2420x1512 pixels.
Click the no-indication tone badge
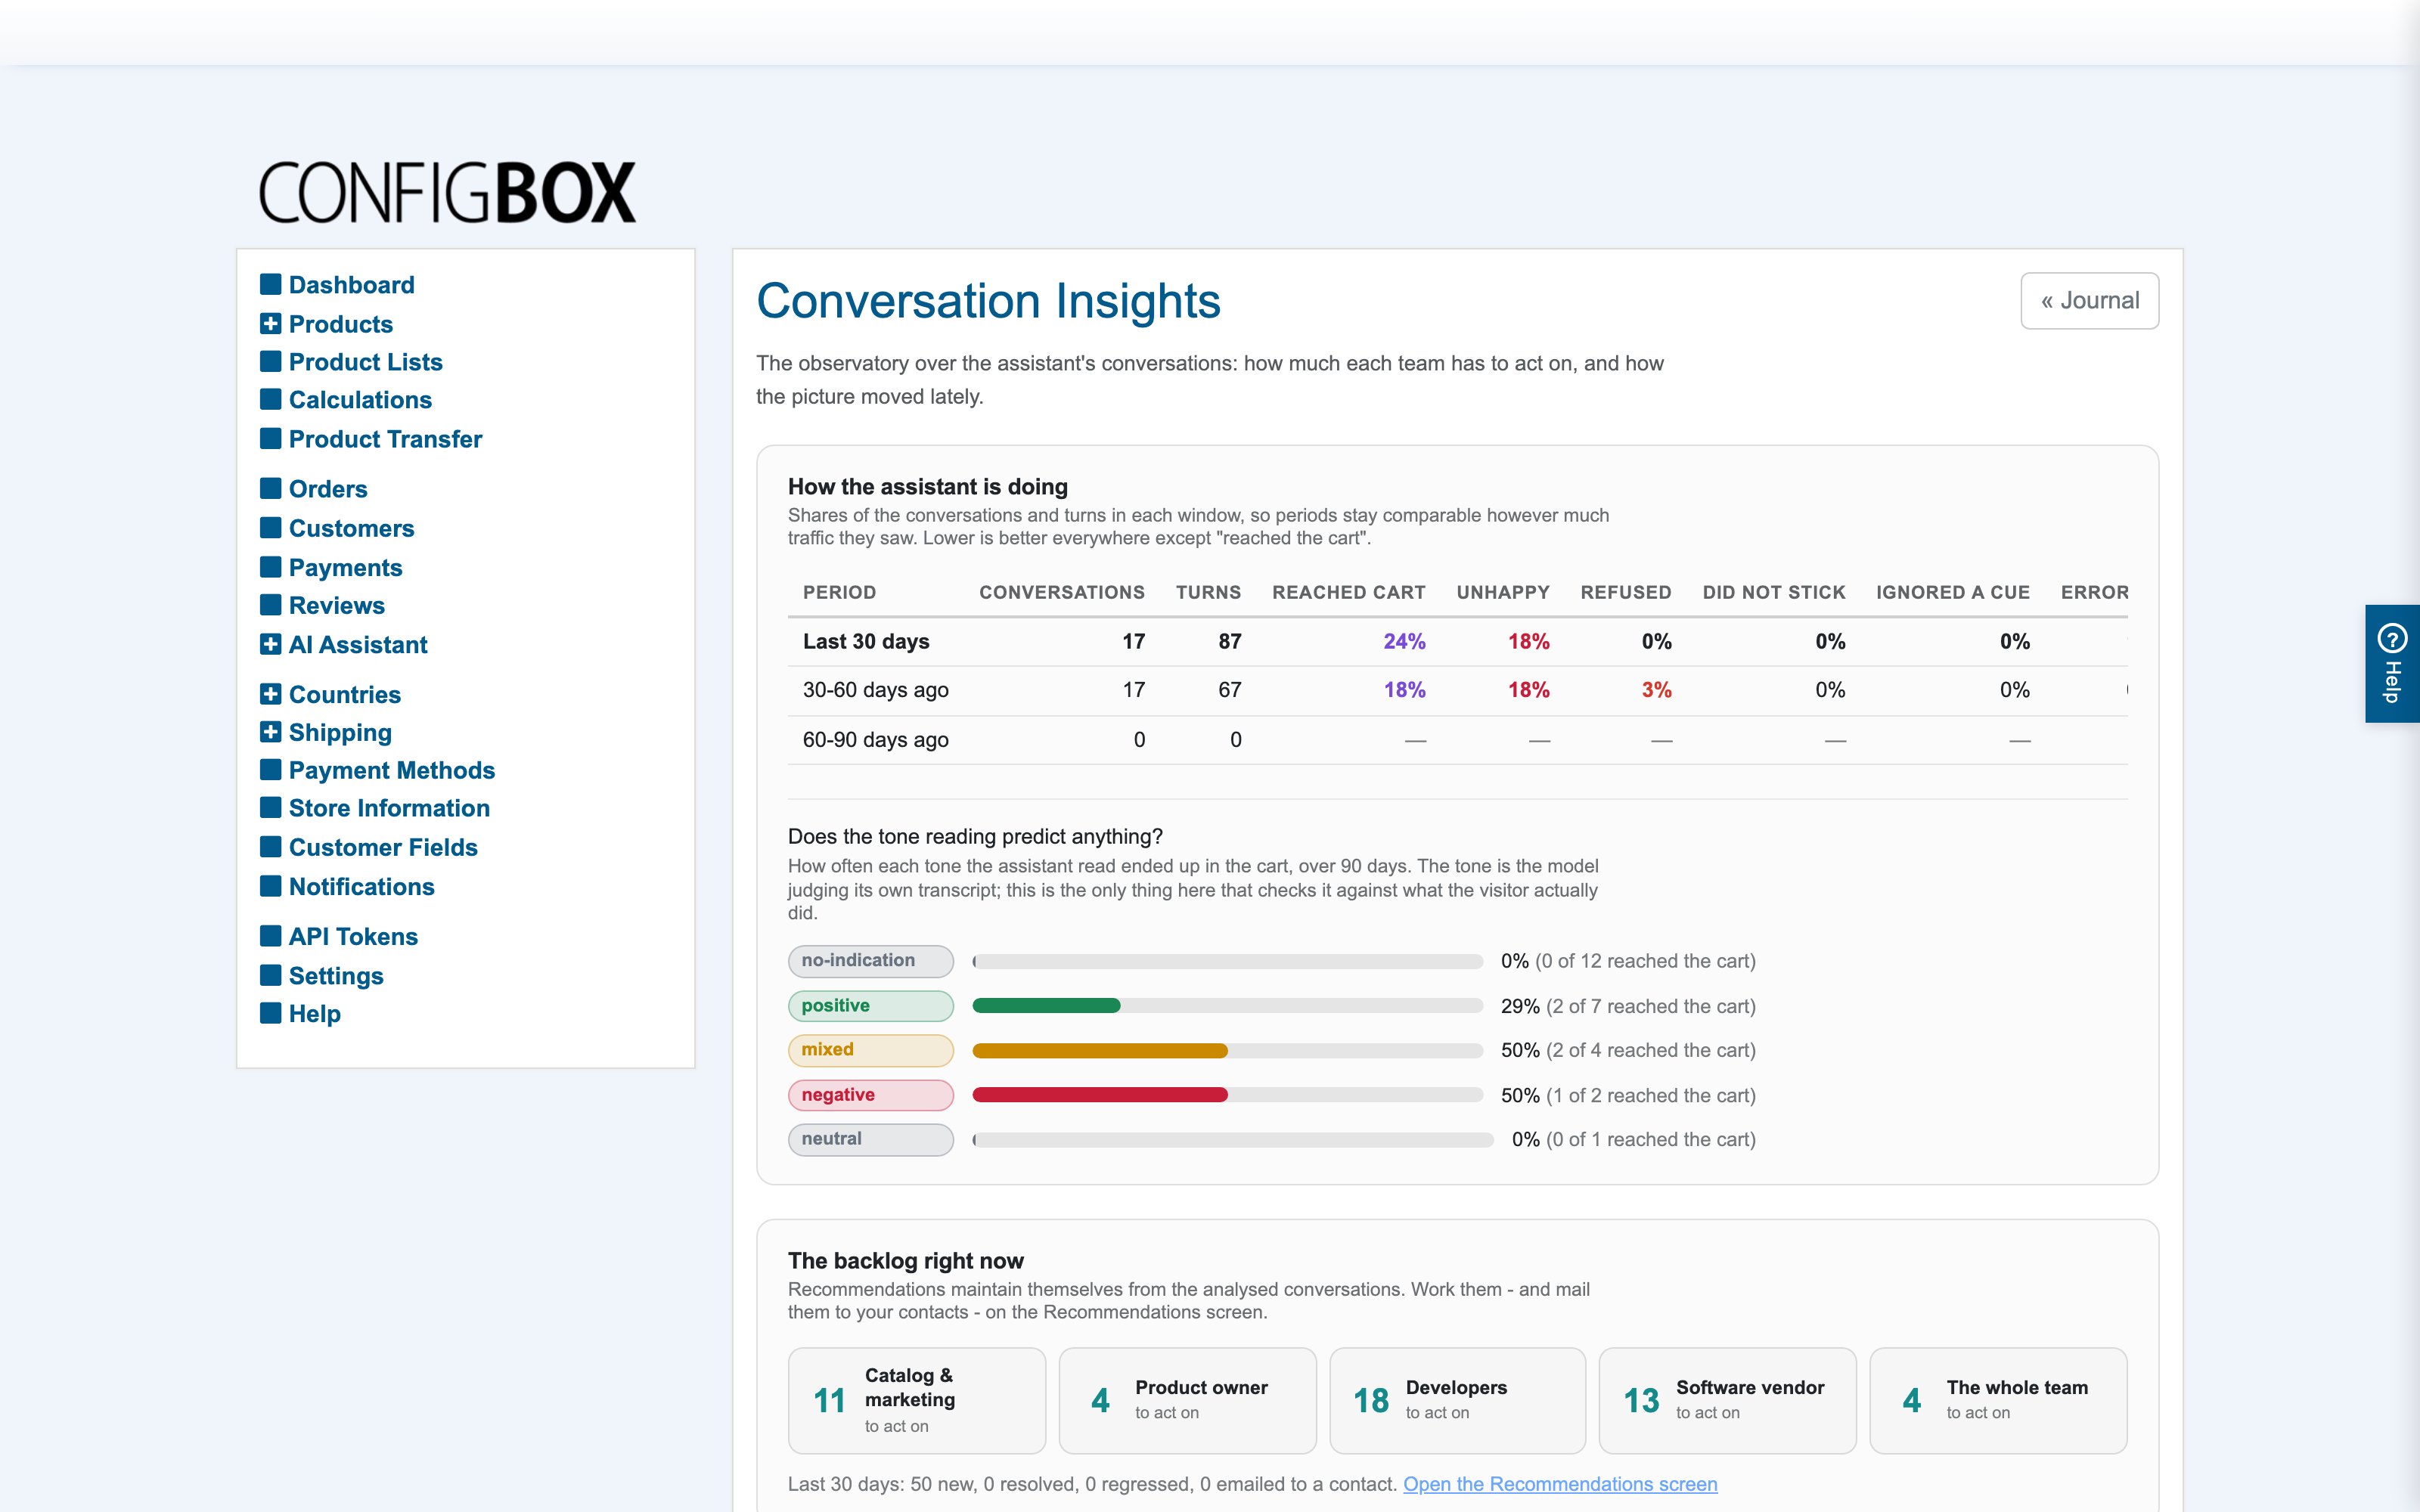tap(870, 961)
